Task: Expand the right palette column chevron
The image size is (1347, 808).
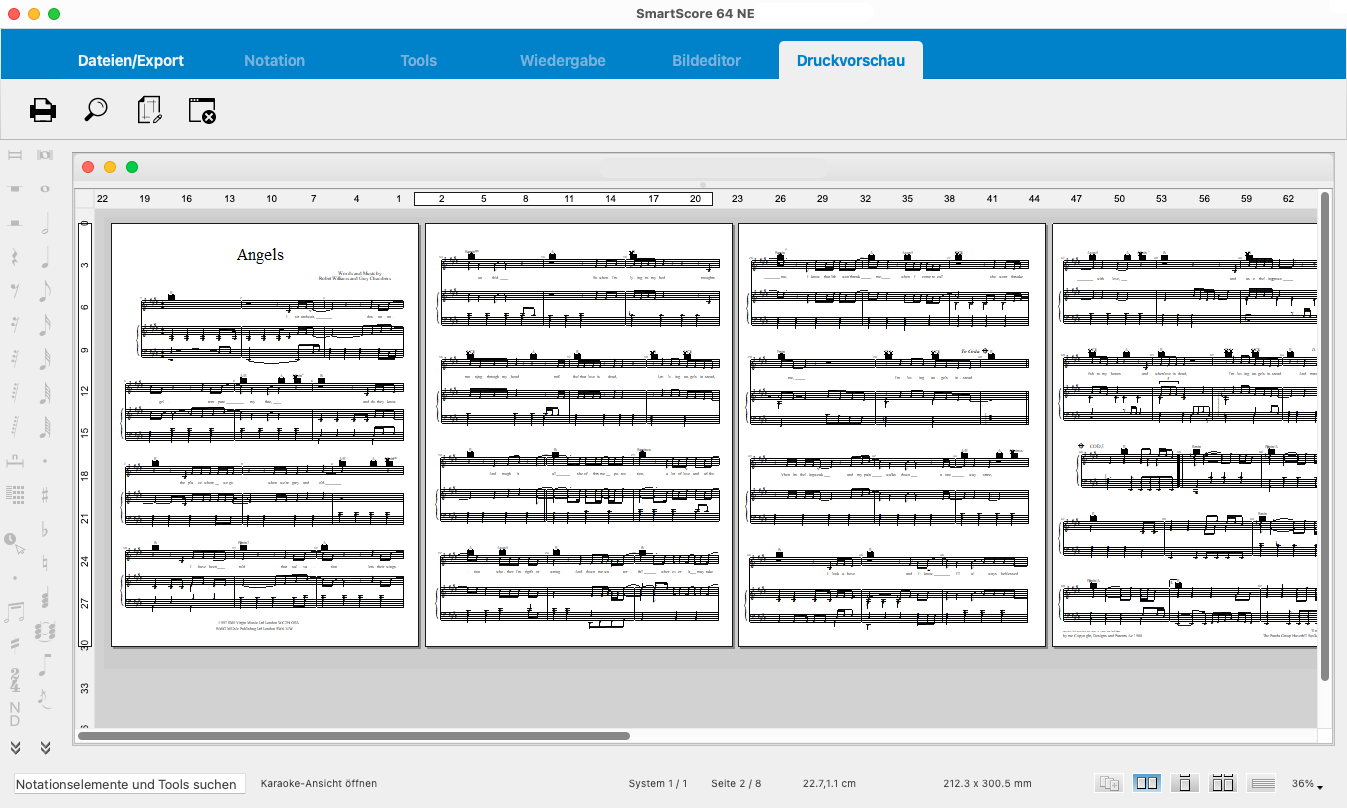Action: [x=45, y=747]
